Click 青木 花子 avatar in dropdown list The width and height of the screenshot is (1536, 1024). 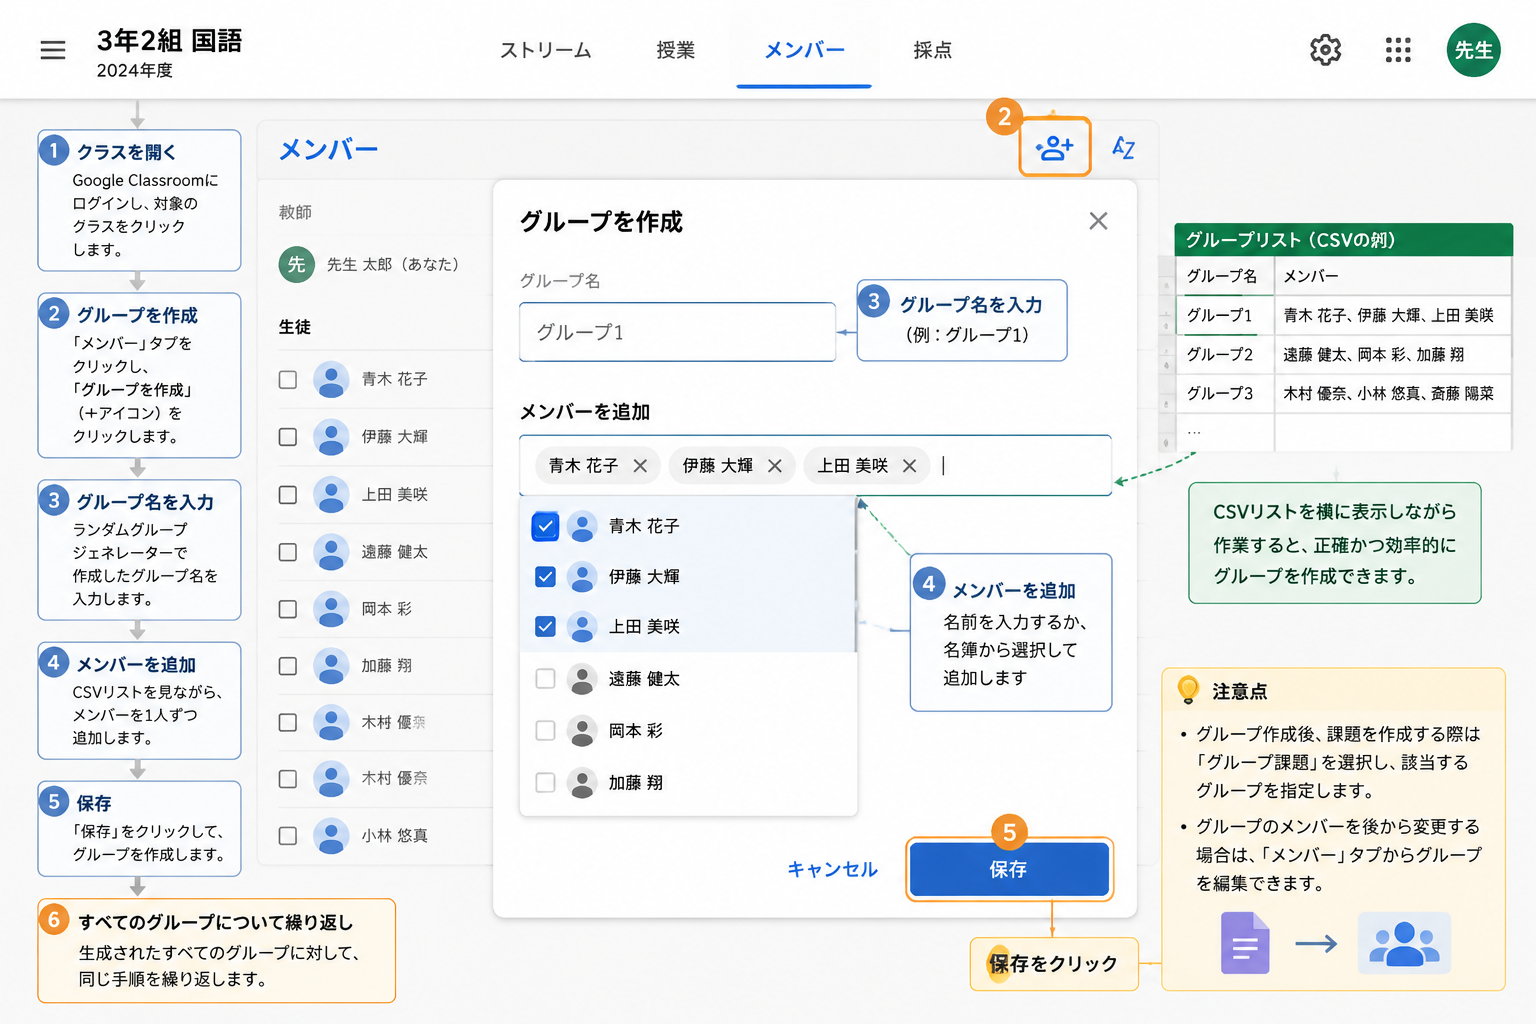582,526
